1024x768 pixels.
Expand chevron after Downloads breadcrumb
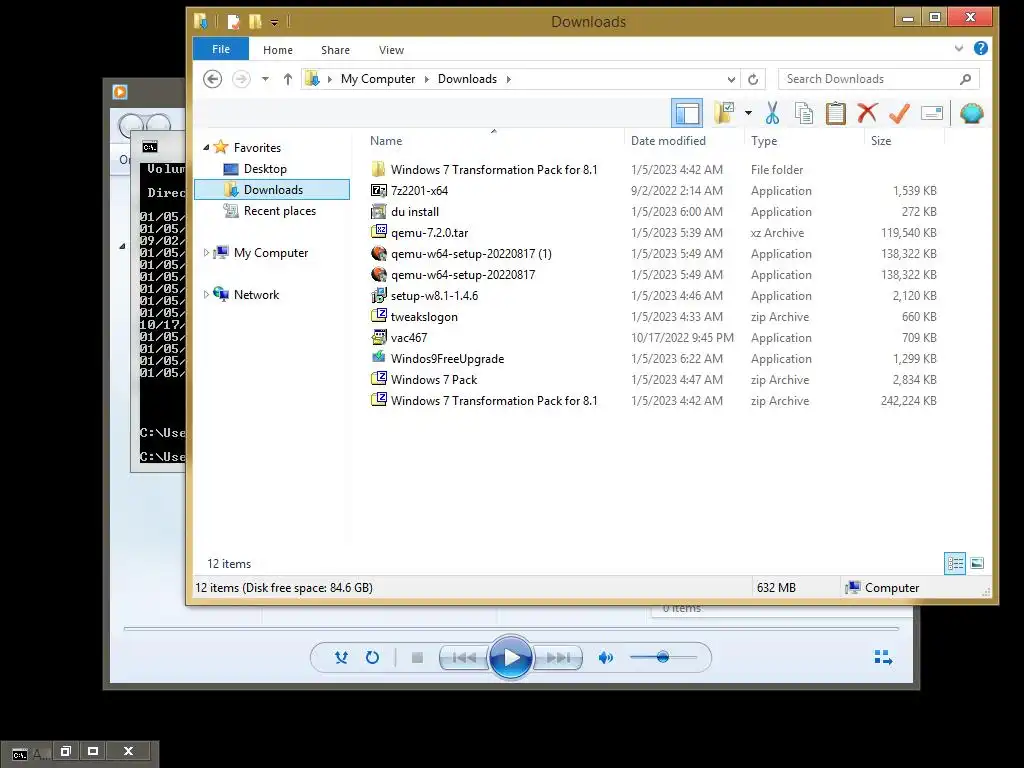pyautogui.click(x=509, y=79)
